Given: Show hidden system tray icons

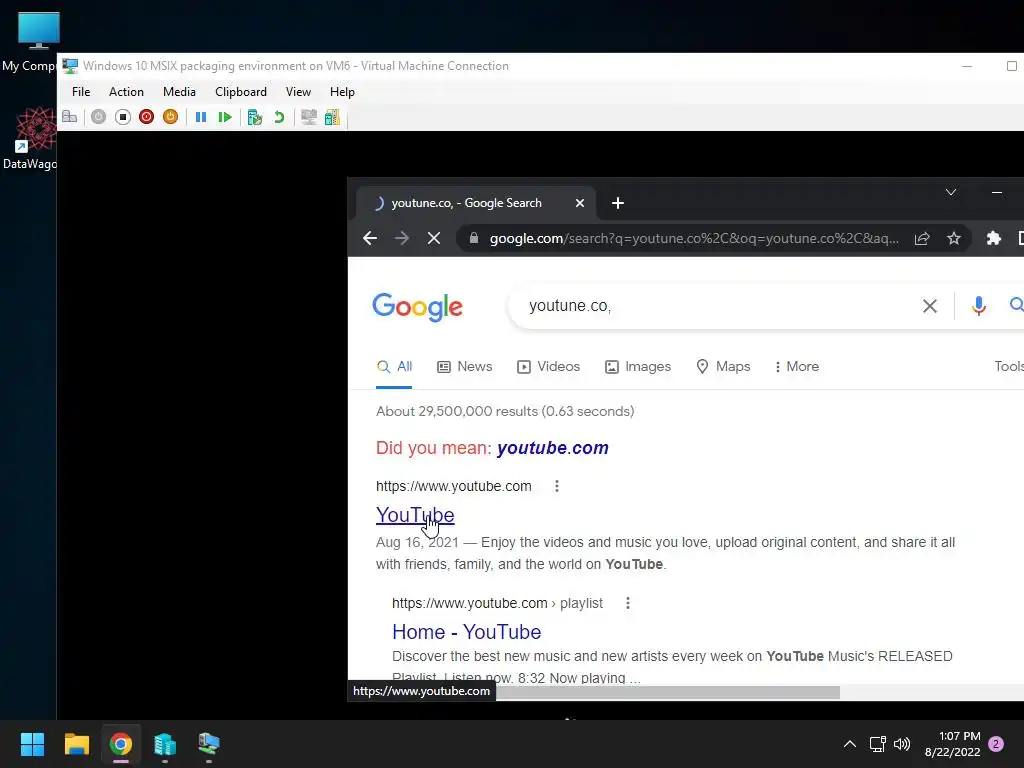Looking at the screenshot, I should 850,744.
